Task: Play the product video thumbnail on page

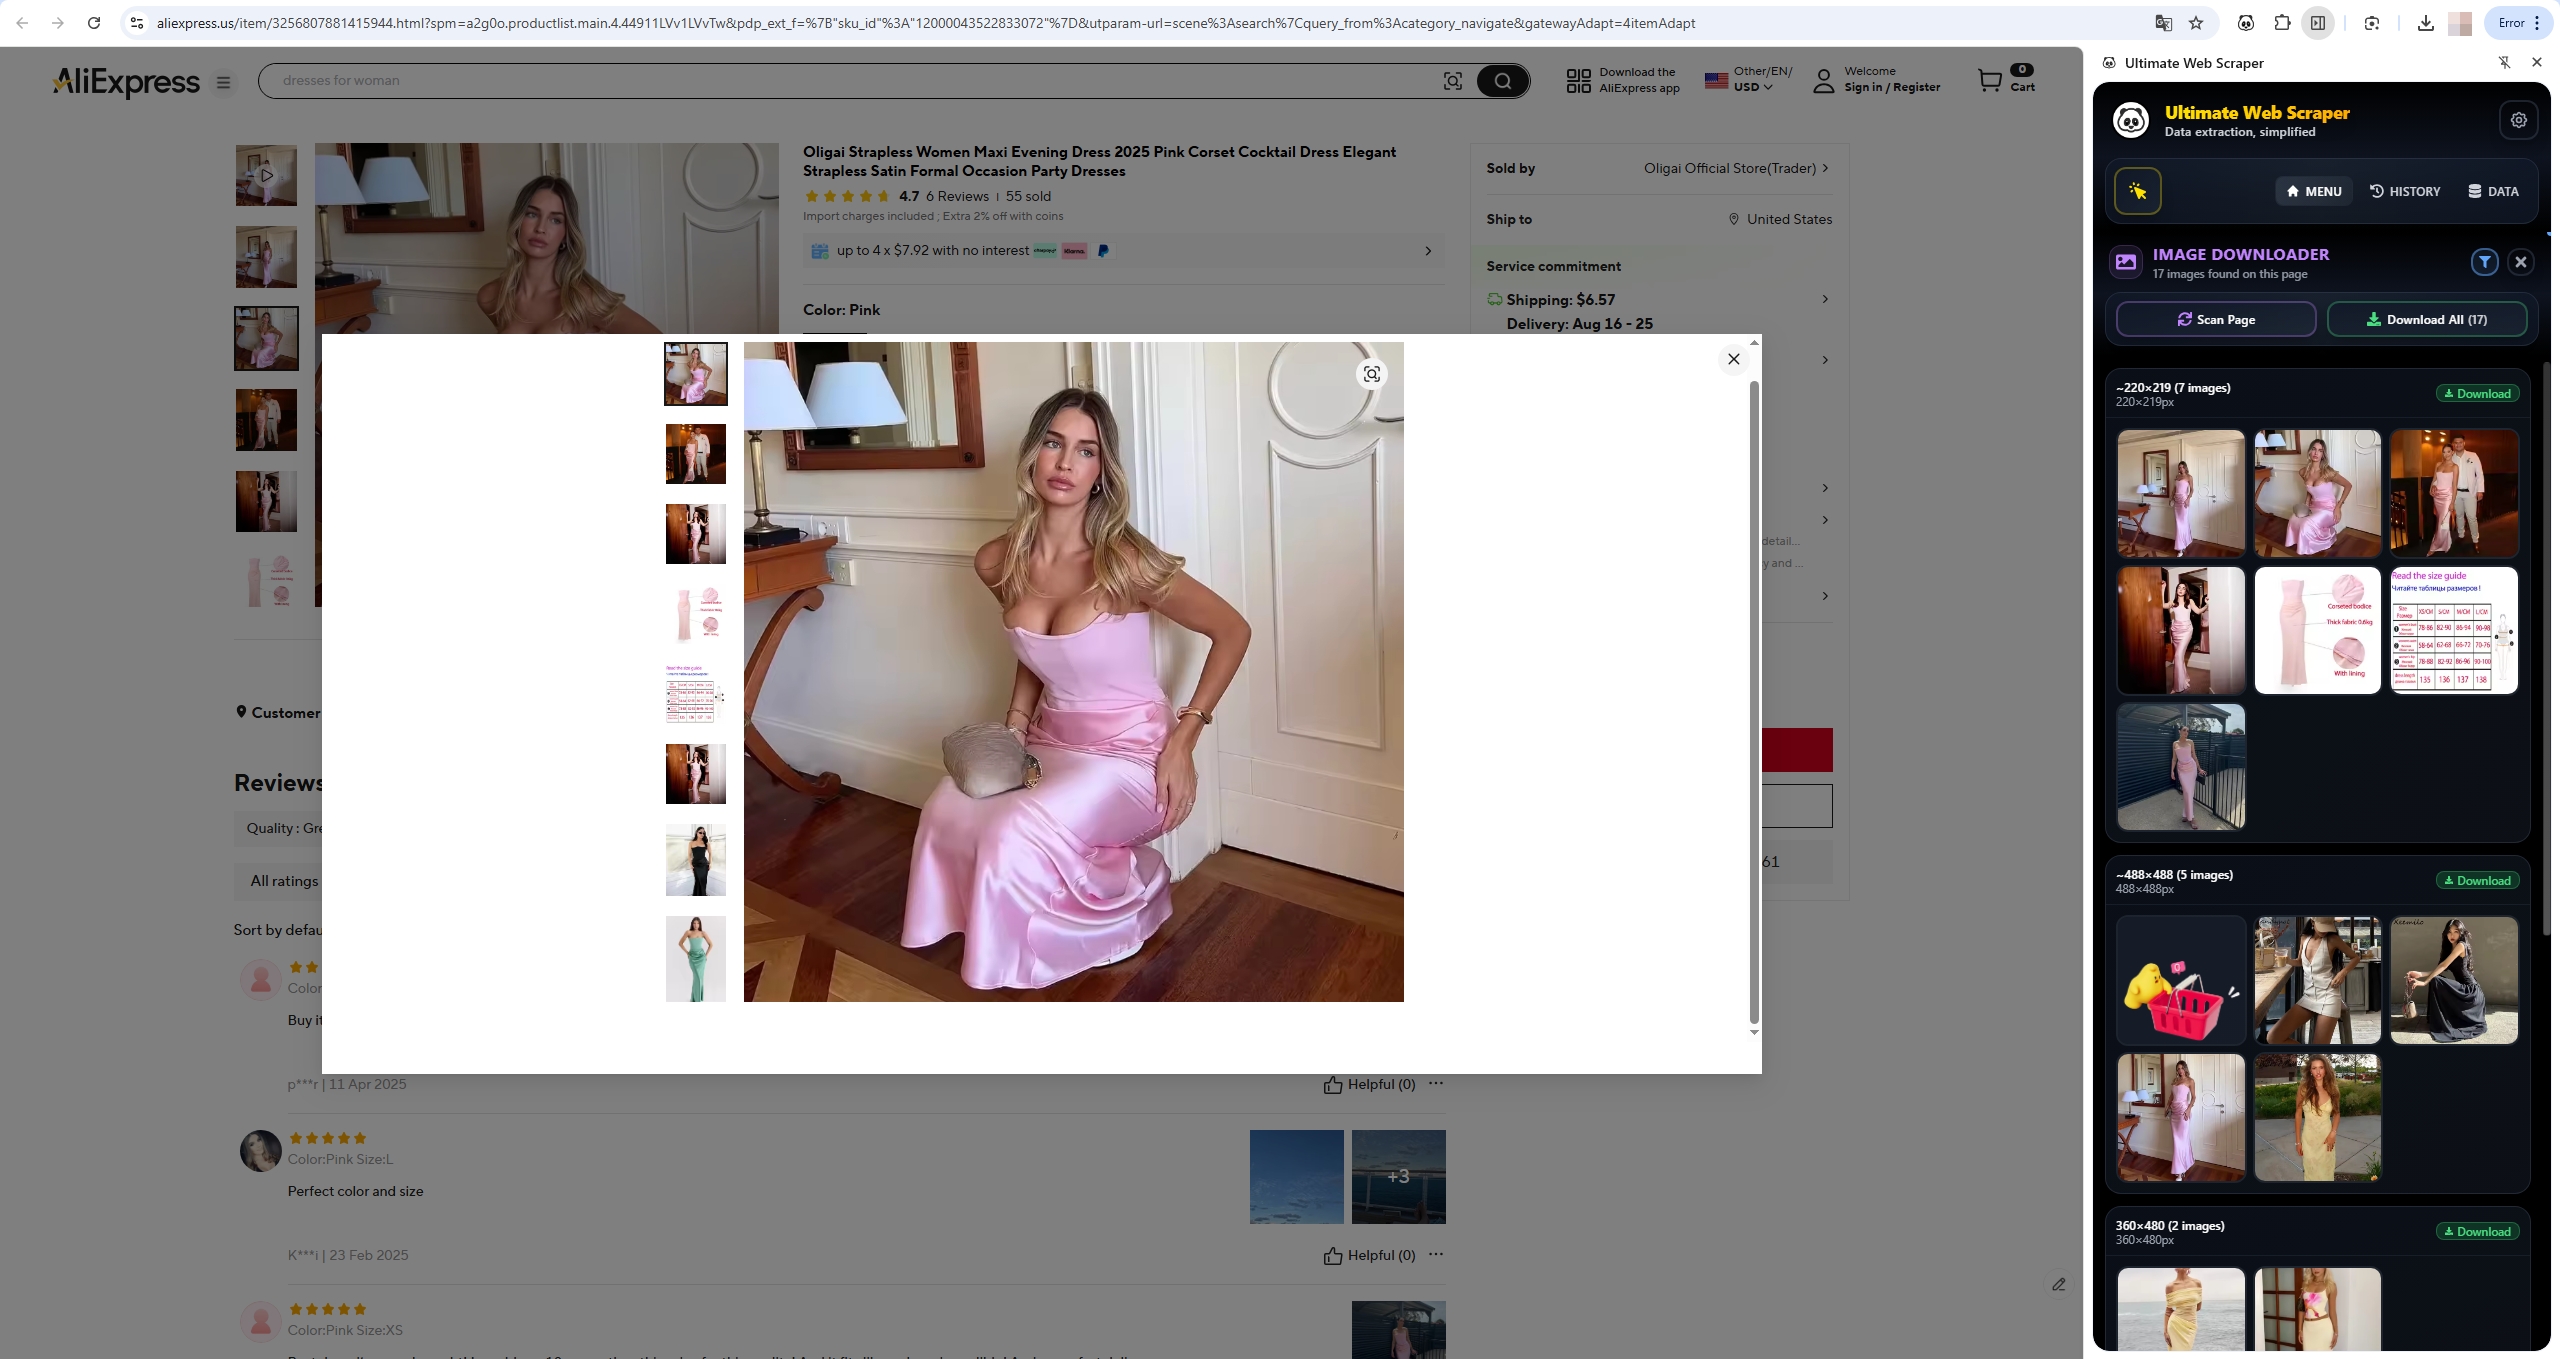Action: [x=266, y=175]
